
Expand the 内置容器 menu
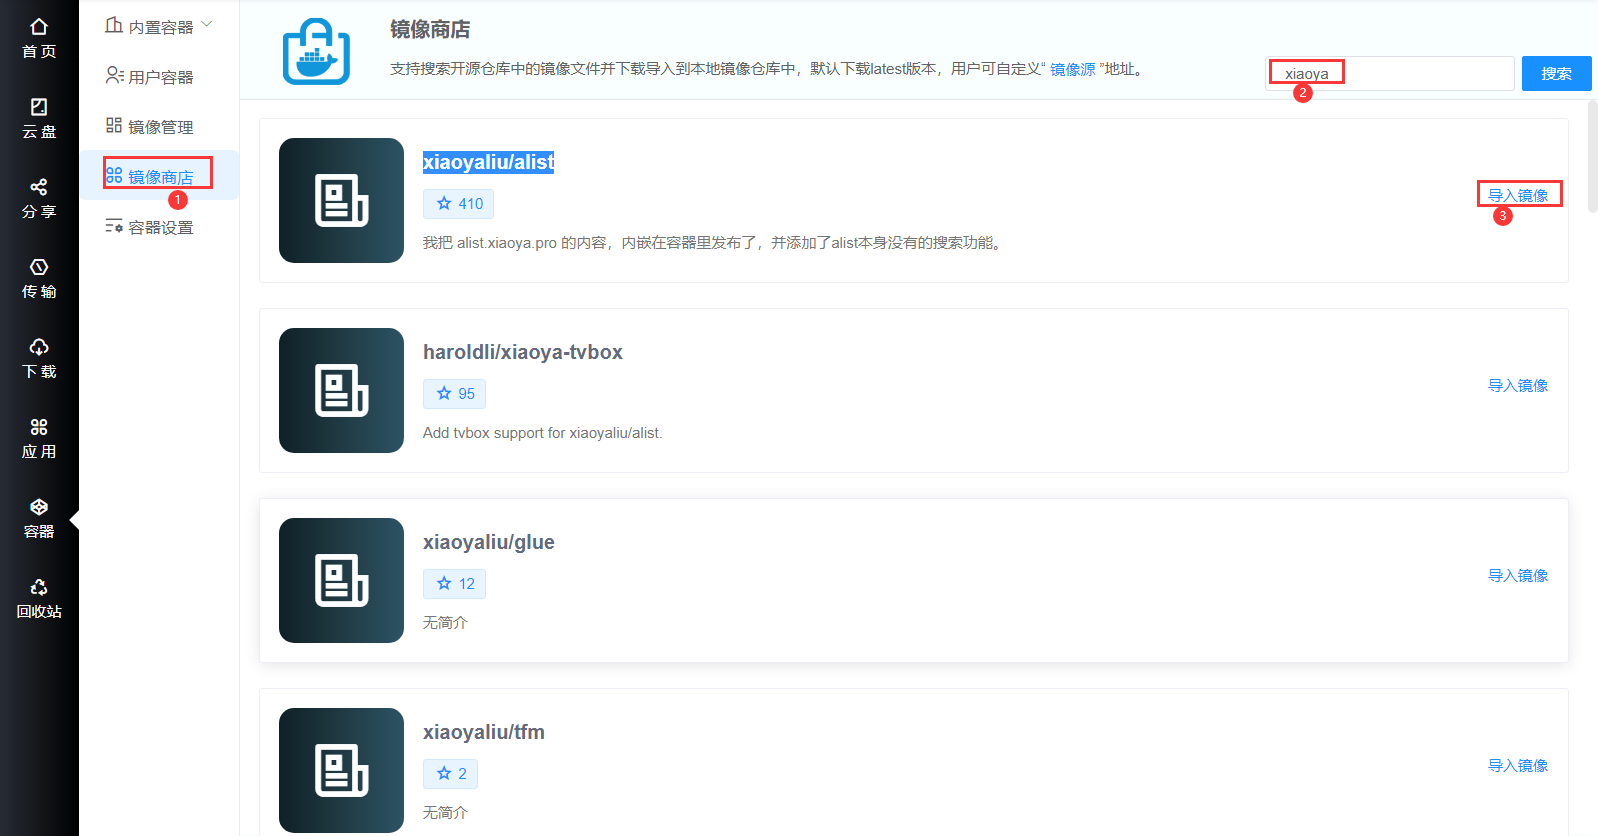(x=159, y=26)
